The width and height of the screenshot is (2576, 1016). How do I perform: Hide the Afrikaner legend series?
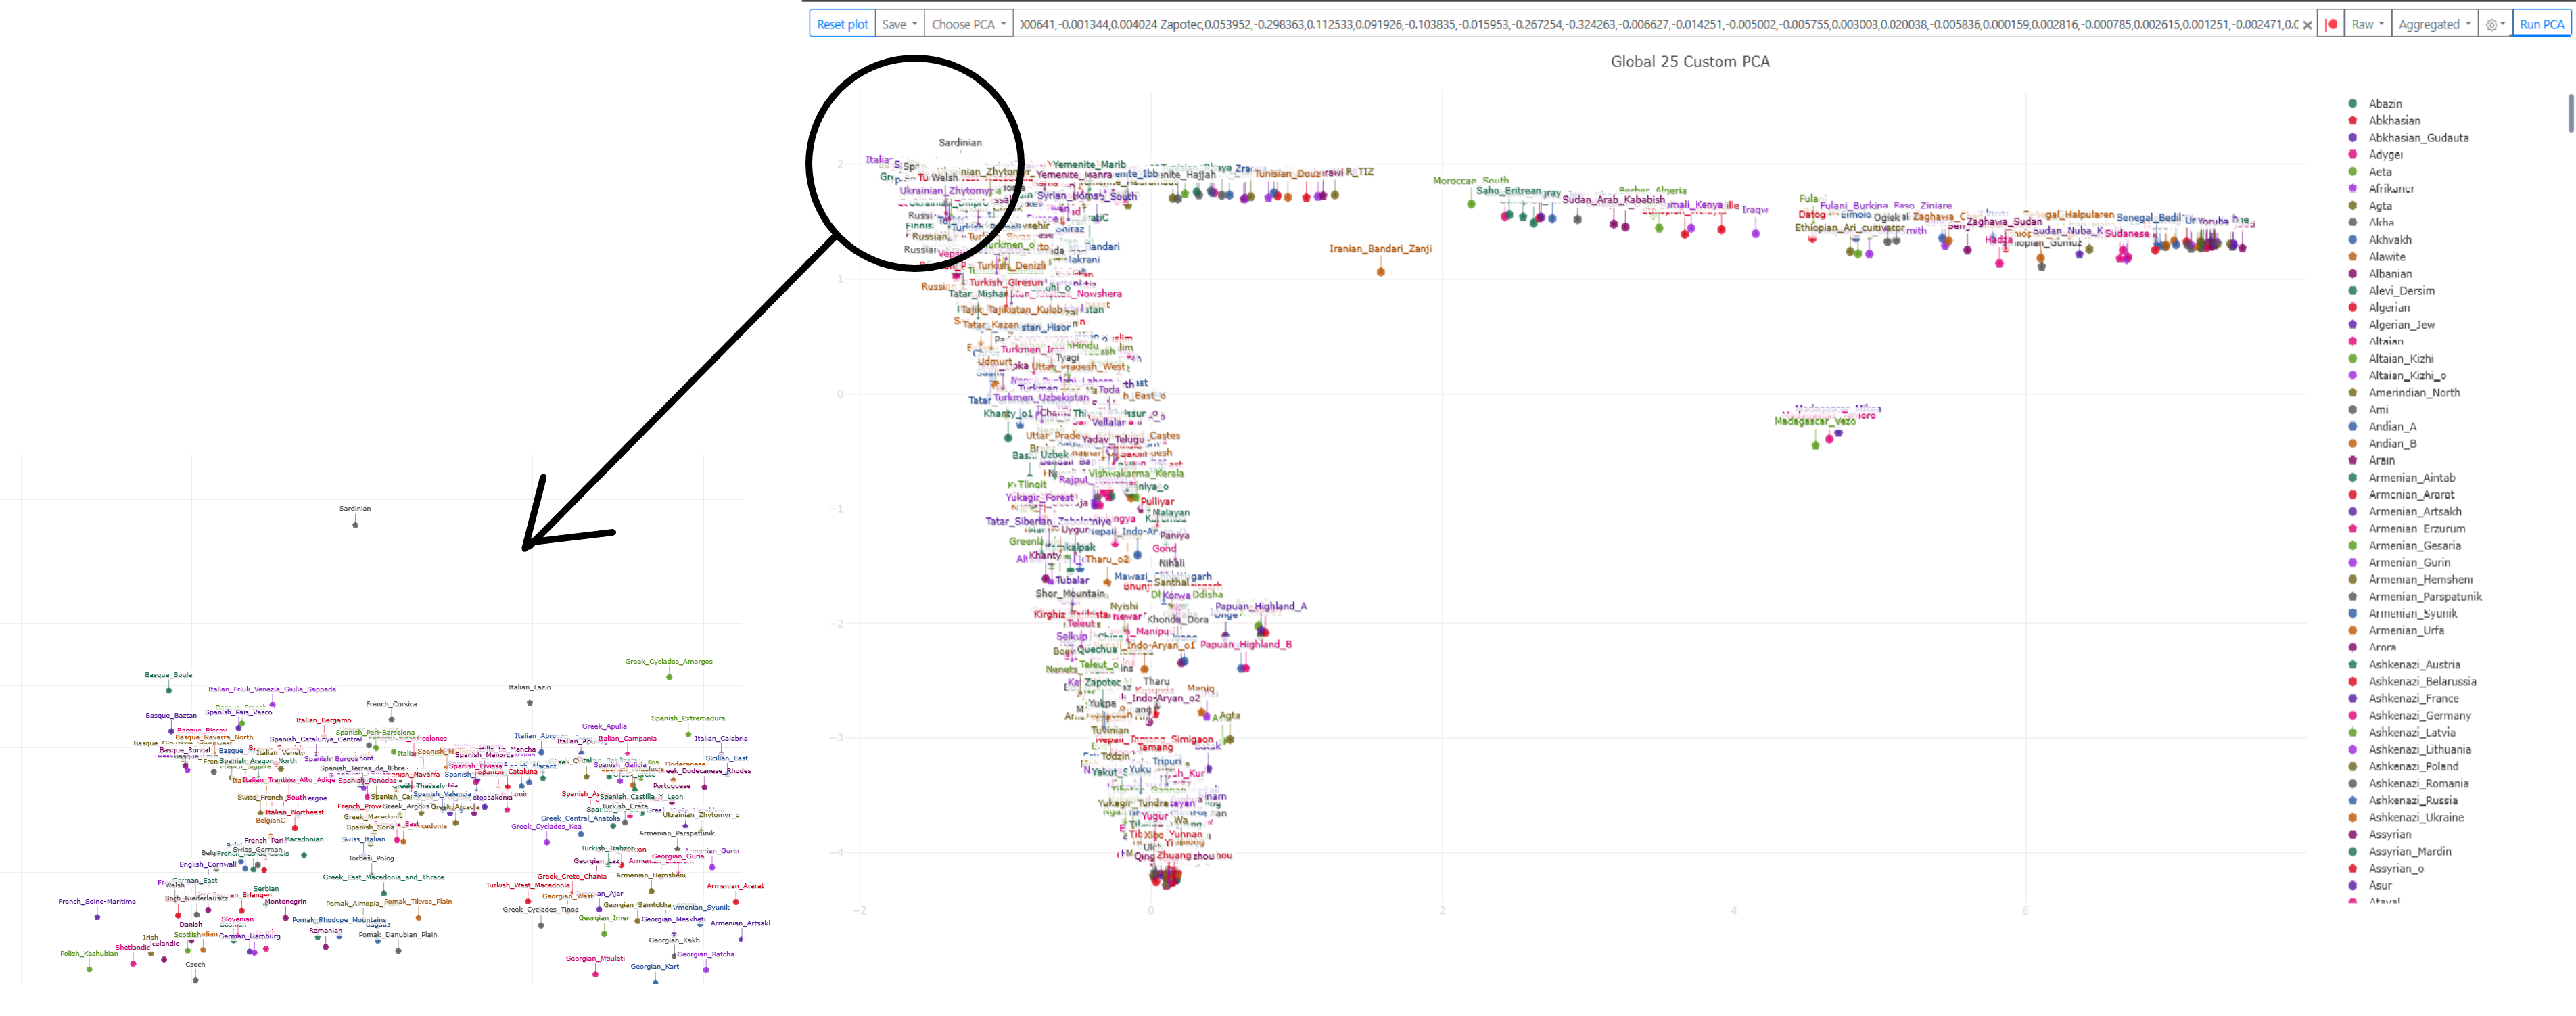[x=2391, y=189]
